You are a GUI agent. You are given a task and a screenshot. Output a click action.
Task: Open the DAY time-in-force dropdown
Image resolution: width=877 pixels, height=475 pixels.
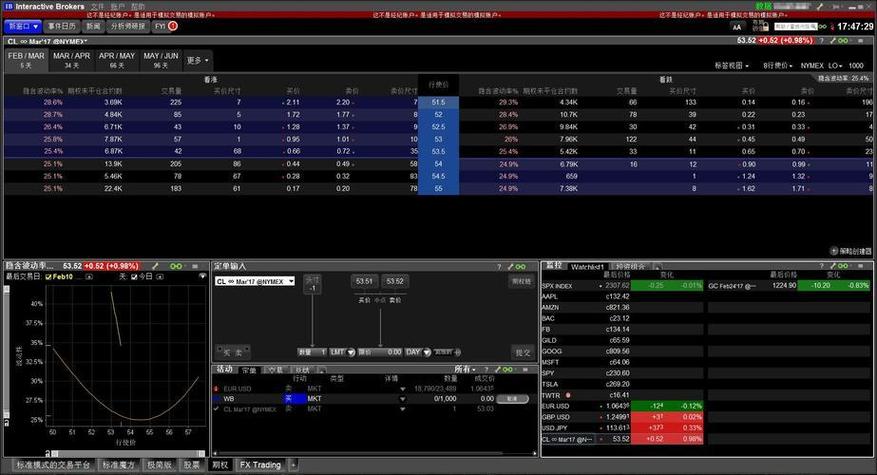pyautogui.click(x=417, y=352)
